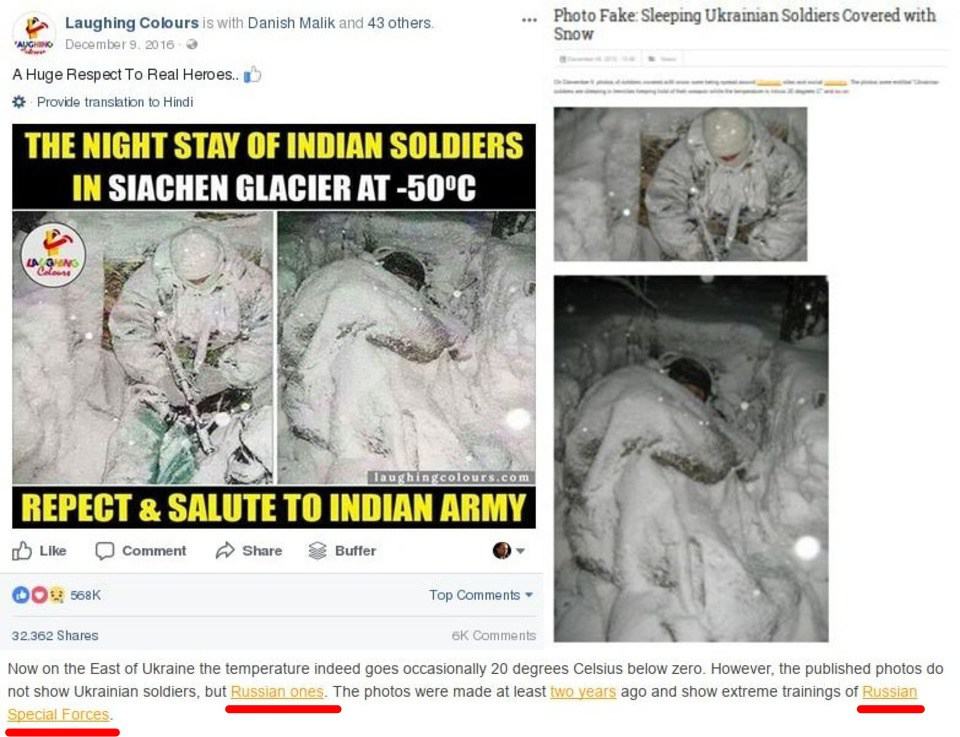Open the 6K Comments count
Screen dimensions: 960x737
pyautogui.click(x=493, y=635)
